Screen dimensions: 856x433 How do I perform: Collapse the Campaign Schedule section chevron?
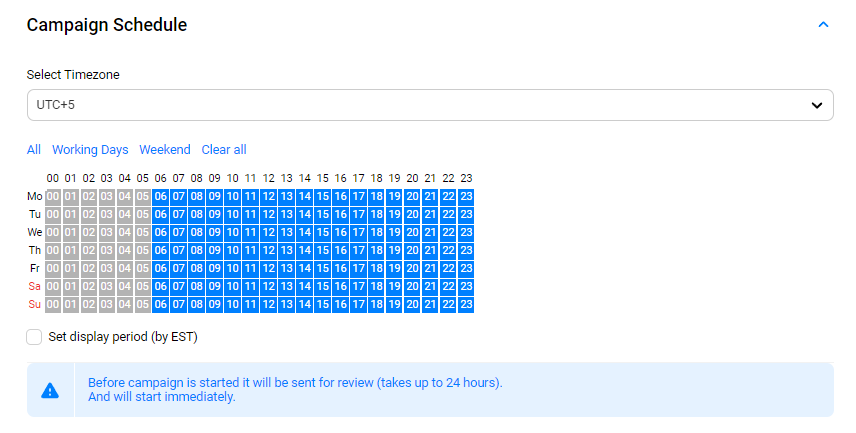click(823, 25)
